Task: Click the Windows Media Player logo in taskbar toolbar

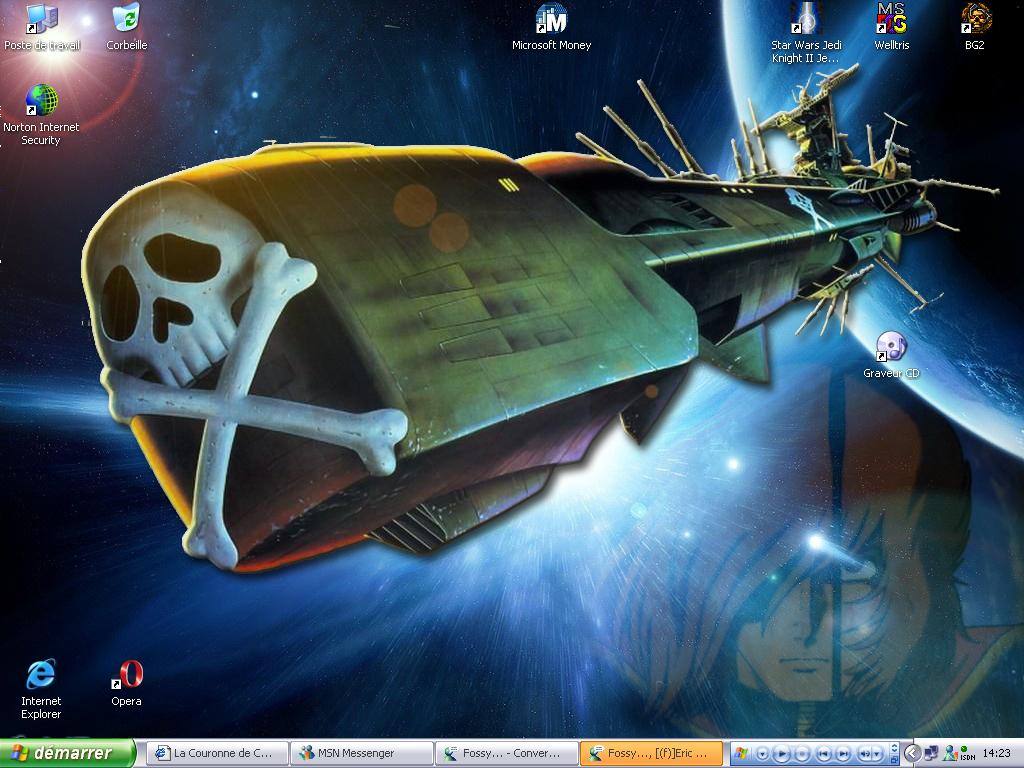Action: click(740, 754)
